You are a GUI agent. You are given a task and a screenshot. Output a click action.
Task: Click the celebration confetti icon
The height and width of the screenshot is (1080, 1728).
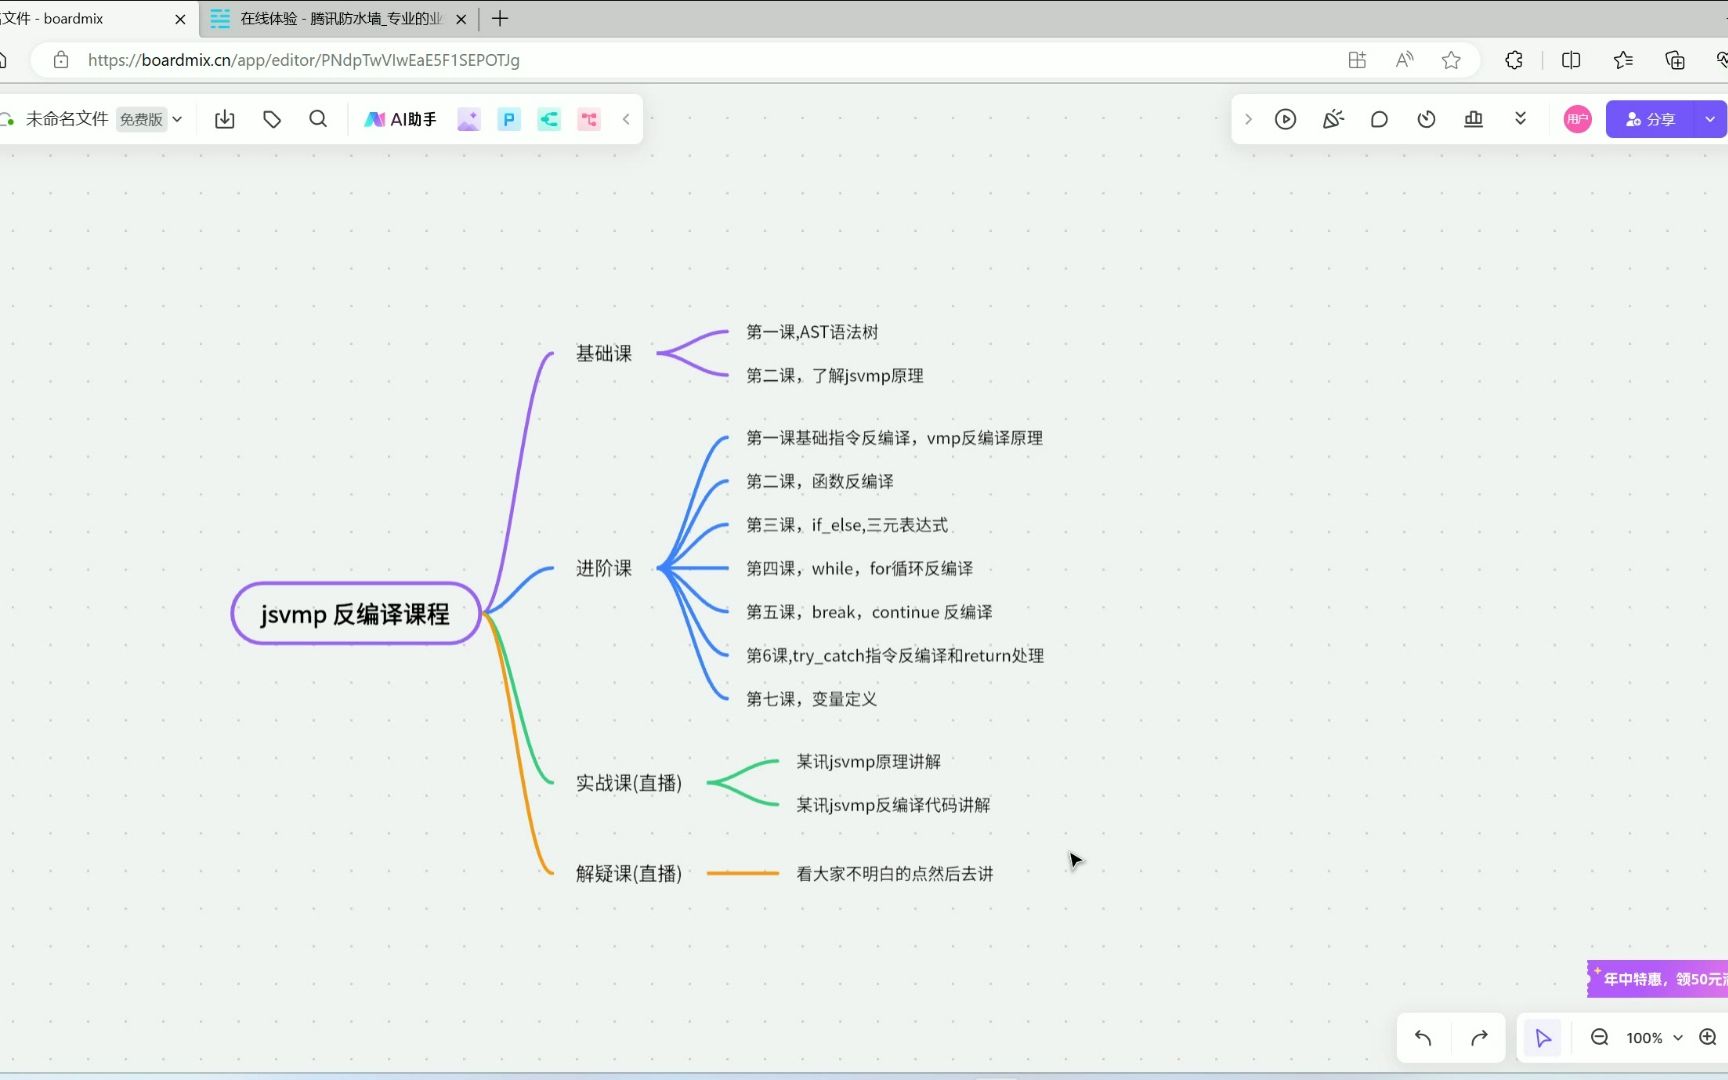[1333, 119]
